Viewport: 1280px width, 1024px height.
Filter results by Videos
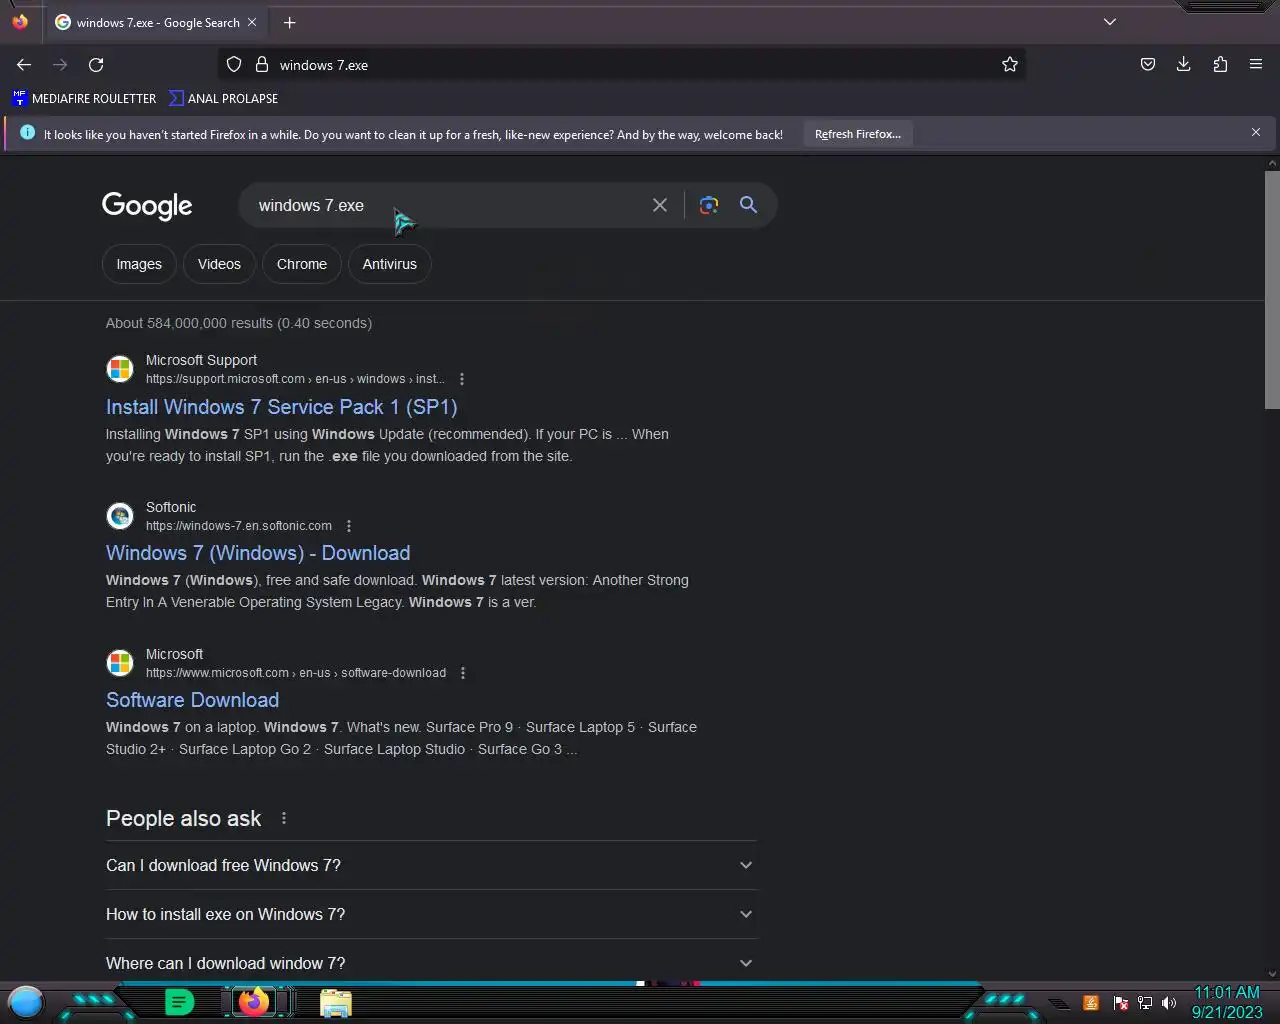[x=219, y=264]
